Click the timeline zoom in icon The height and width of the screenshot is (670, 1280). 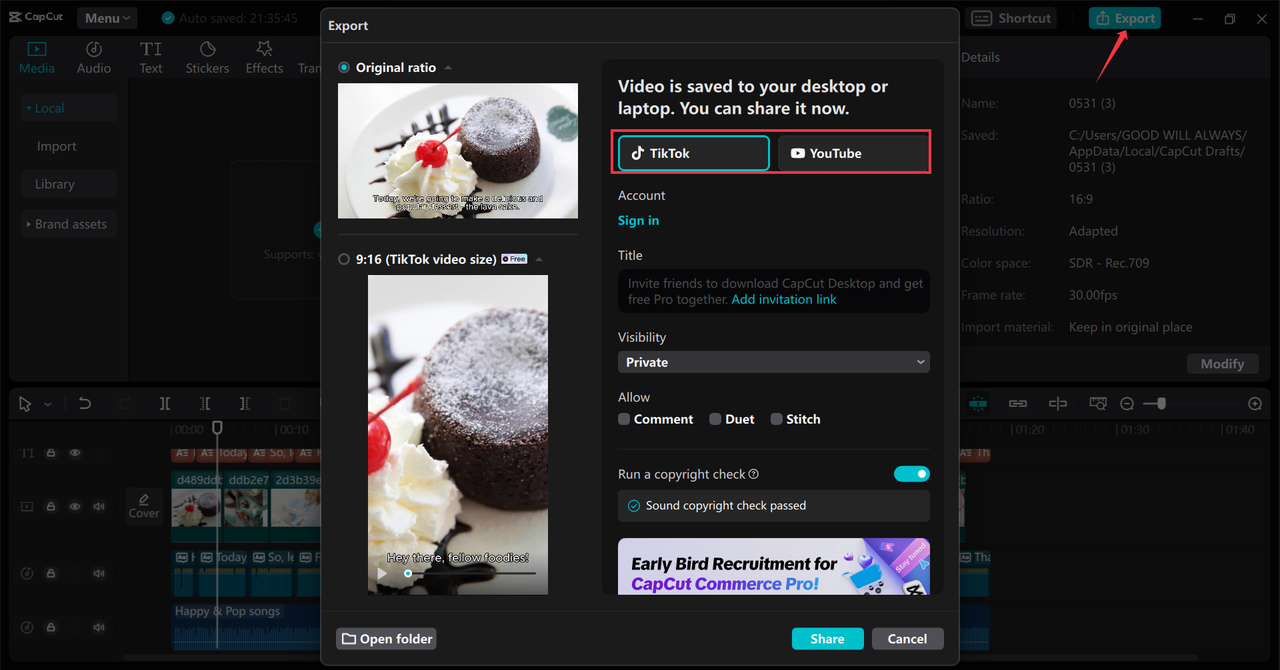[1255, 404]
